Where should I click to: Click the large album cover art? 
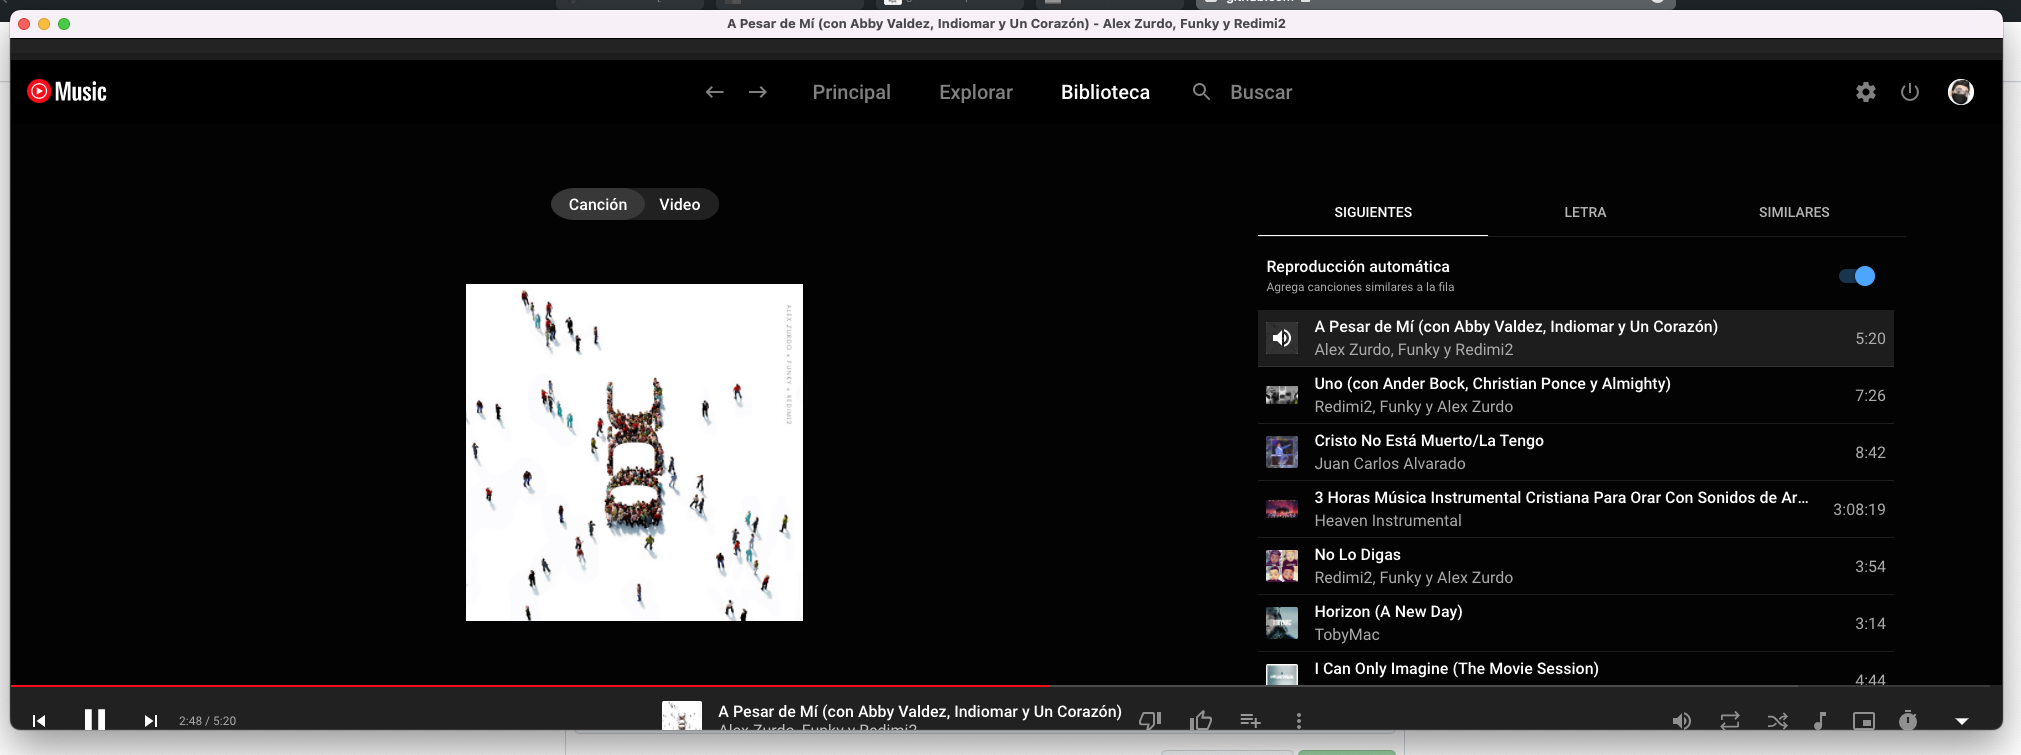click(x=634, y=452)
